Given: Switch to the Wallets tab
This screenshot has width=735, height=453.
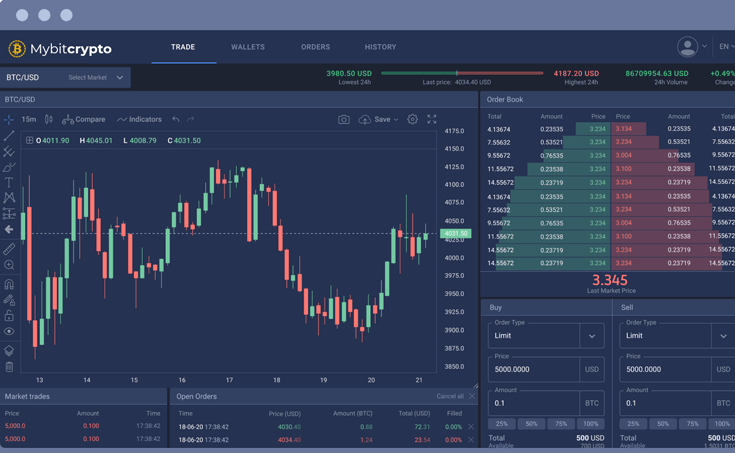Looking at the screenshot, I should point(248,47).
